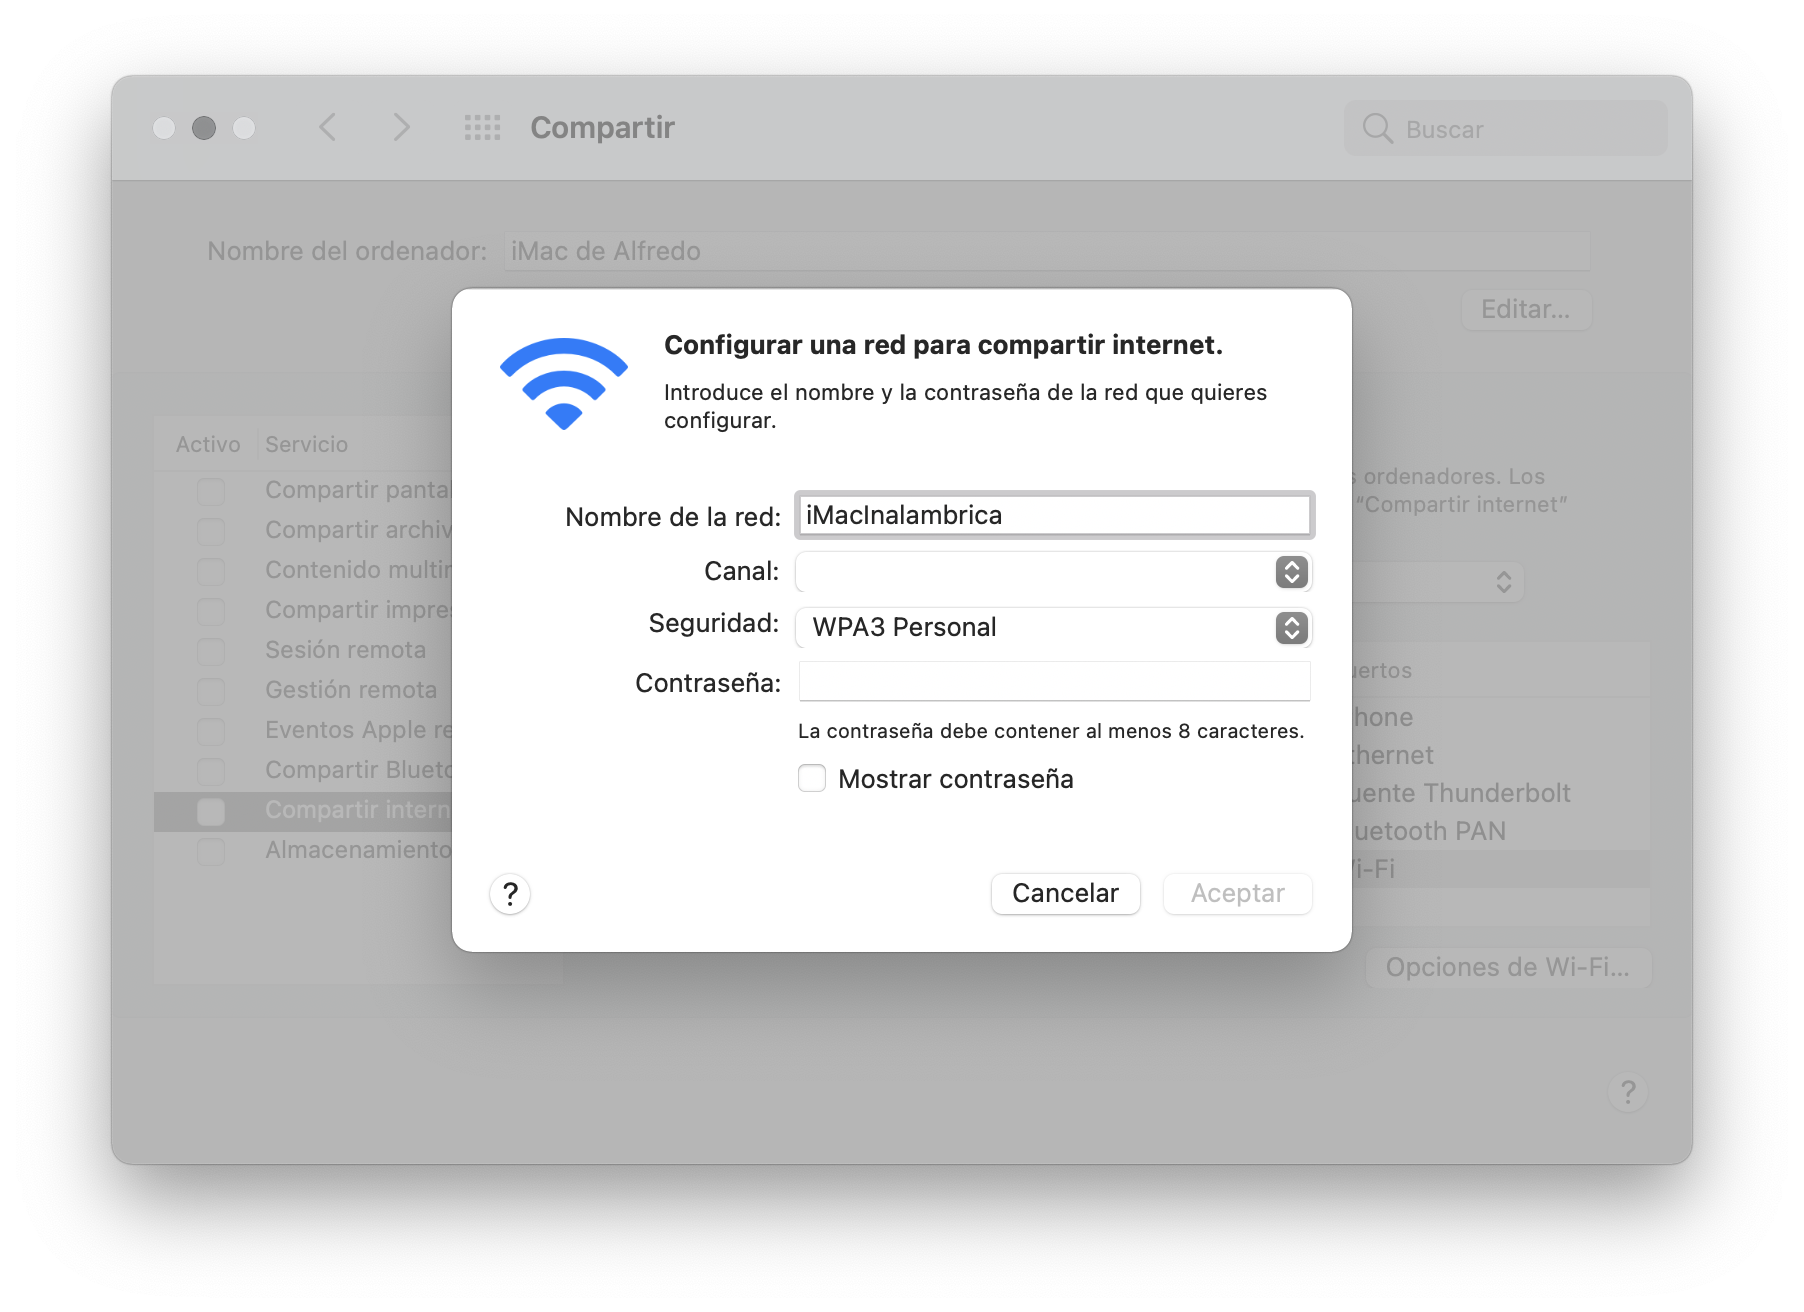
Task: Open the Seguridad WPA3 Personal dropdown
Action: point(1054,627)
